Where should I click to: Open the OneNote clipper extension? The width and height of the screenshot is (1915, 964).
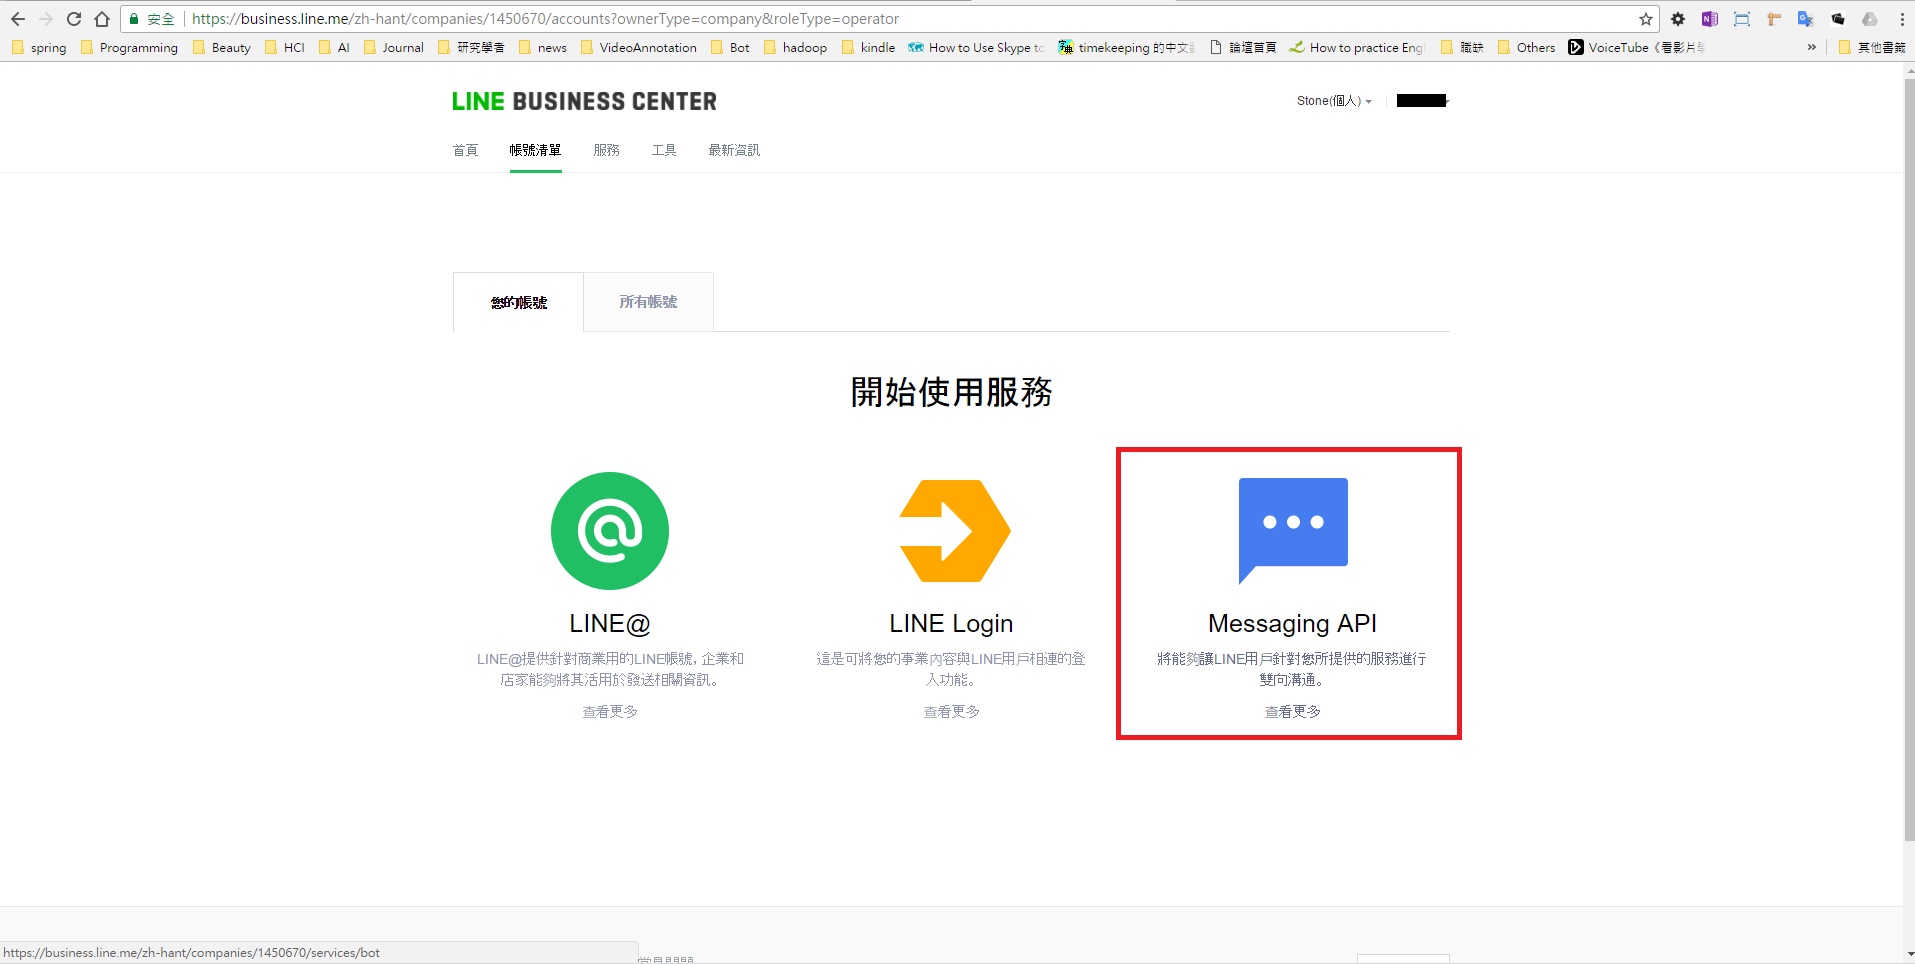point(1710,19)
